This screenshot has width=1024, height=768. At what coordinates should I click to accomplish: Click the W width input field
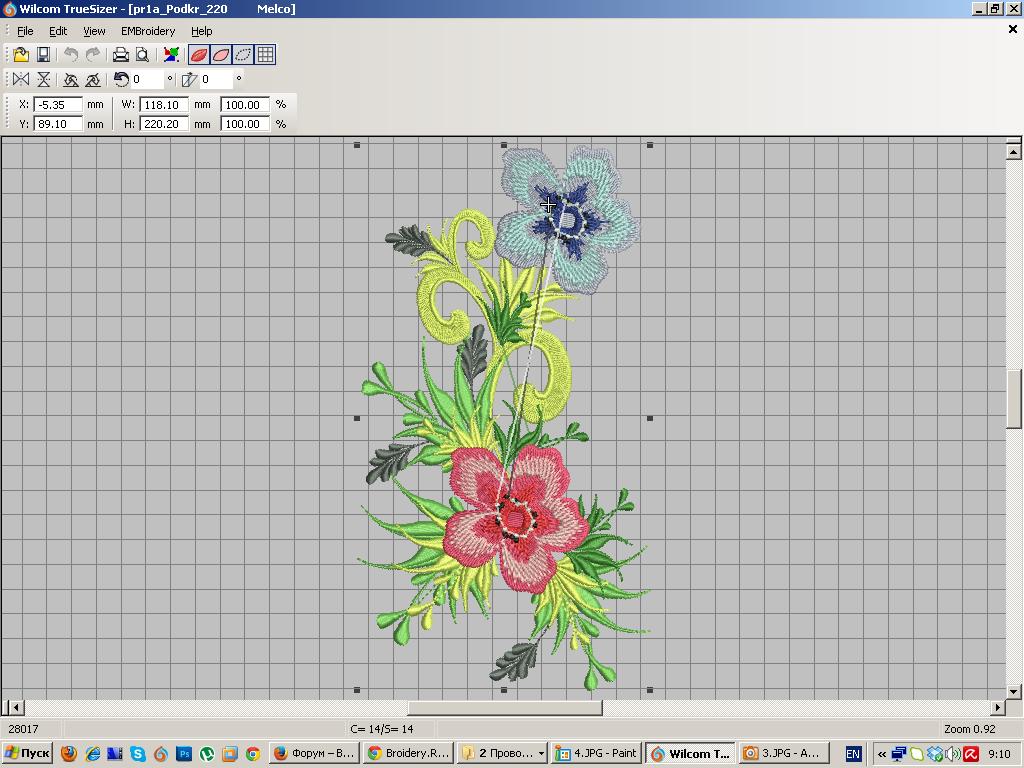click(164, 105)
